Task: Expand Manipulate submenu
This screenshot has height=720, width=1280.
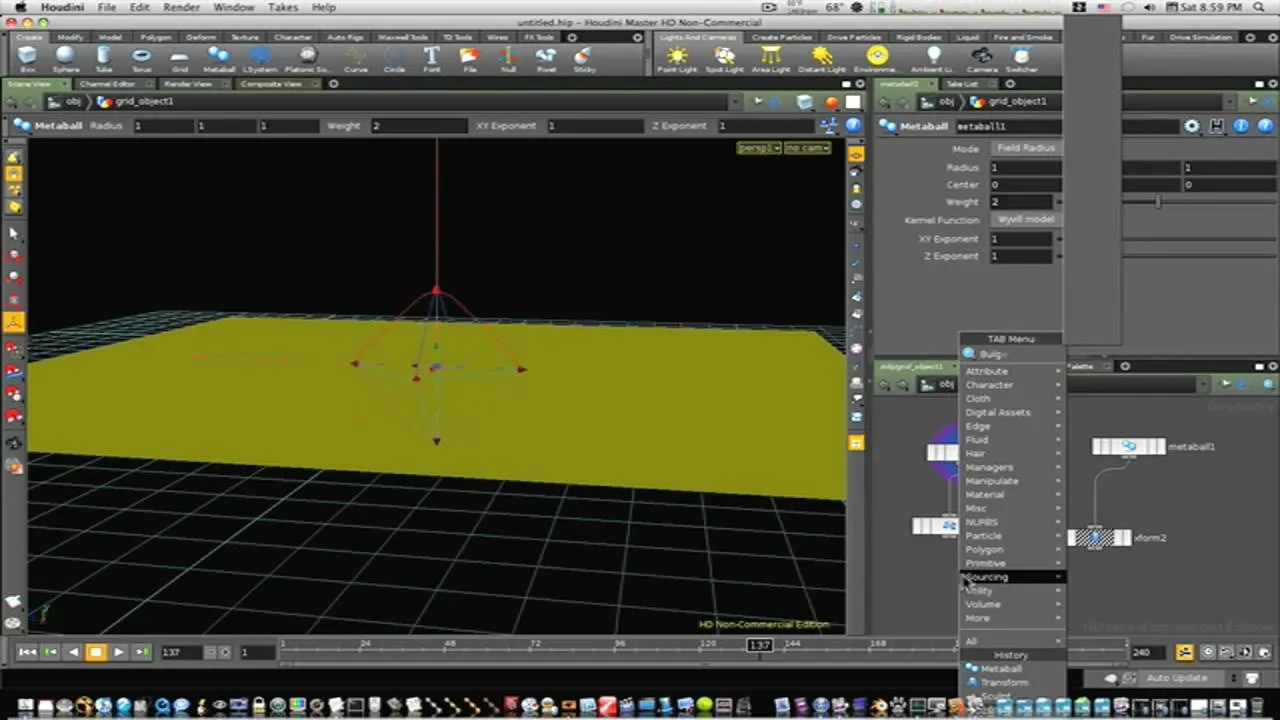Action: click(1011, 481)
